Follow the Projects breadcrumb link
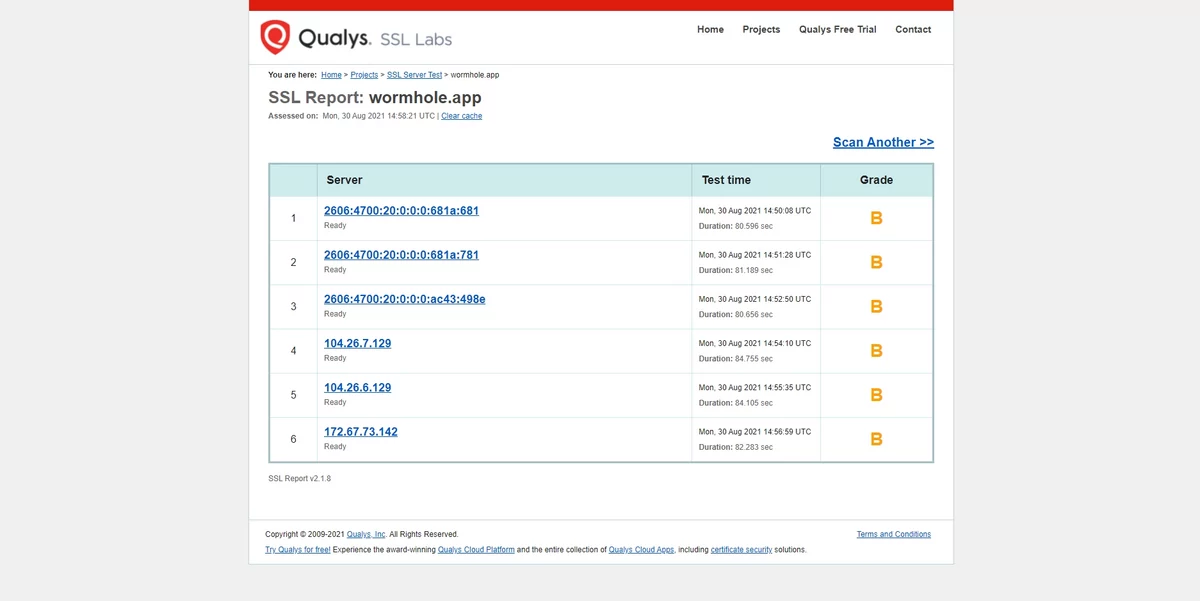The image size is (1200, 601). point(364,75)
